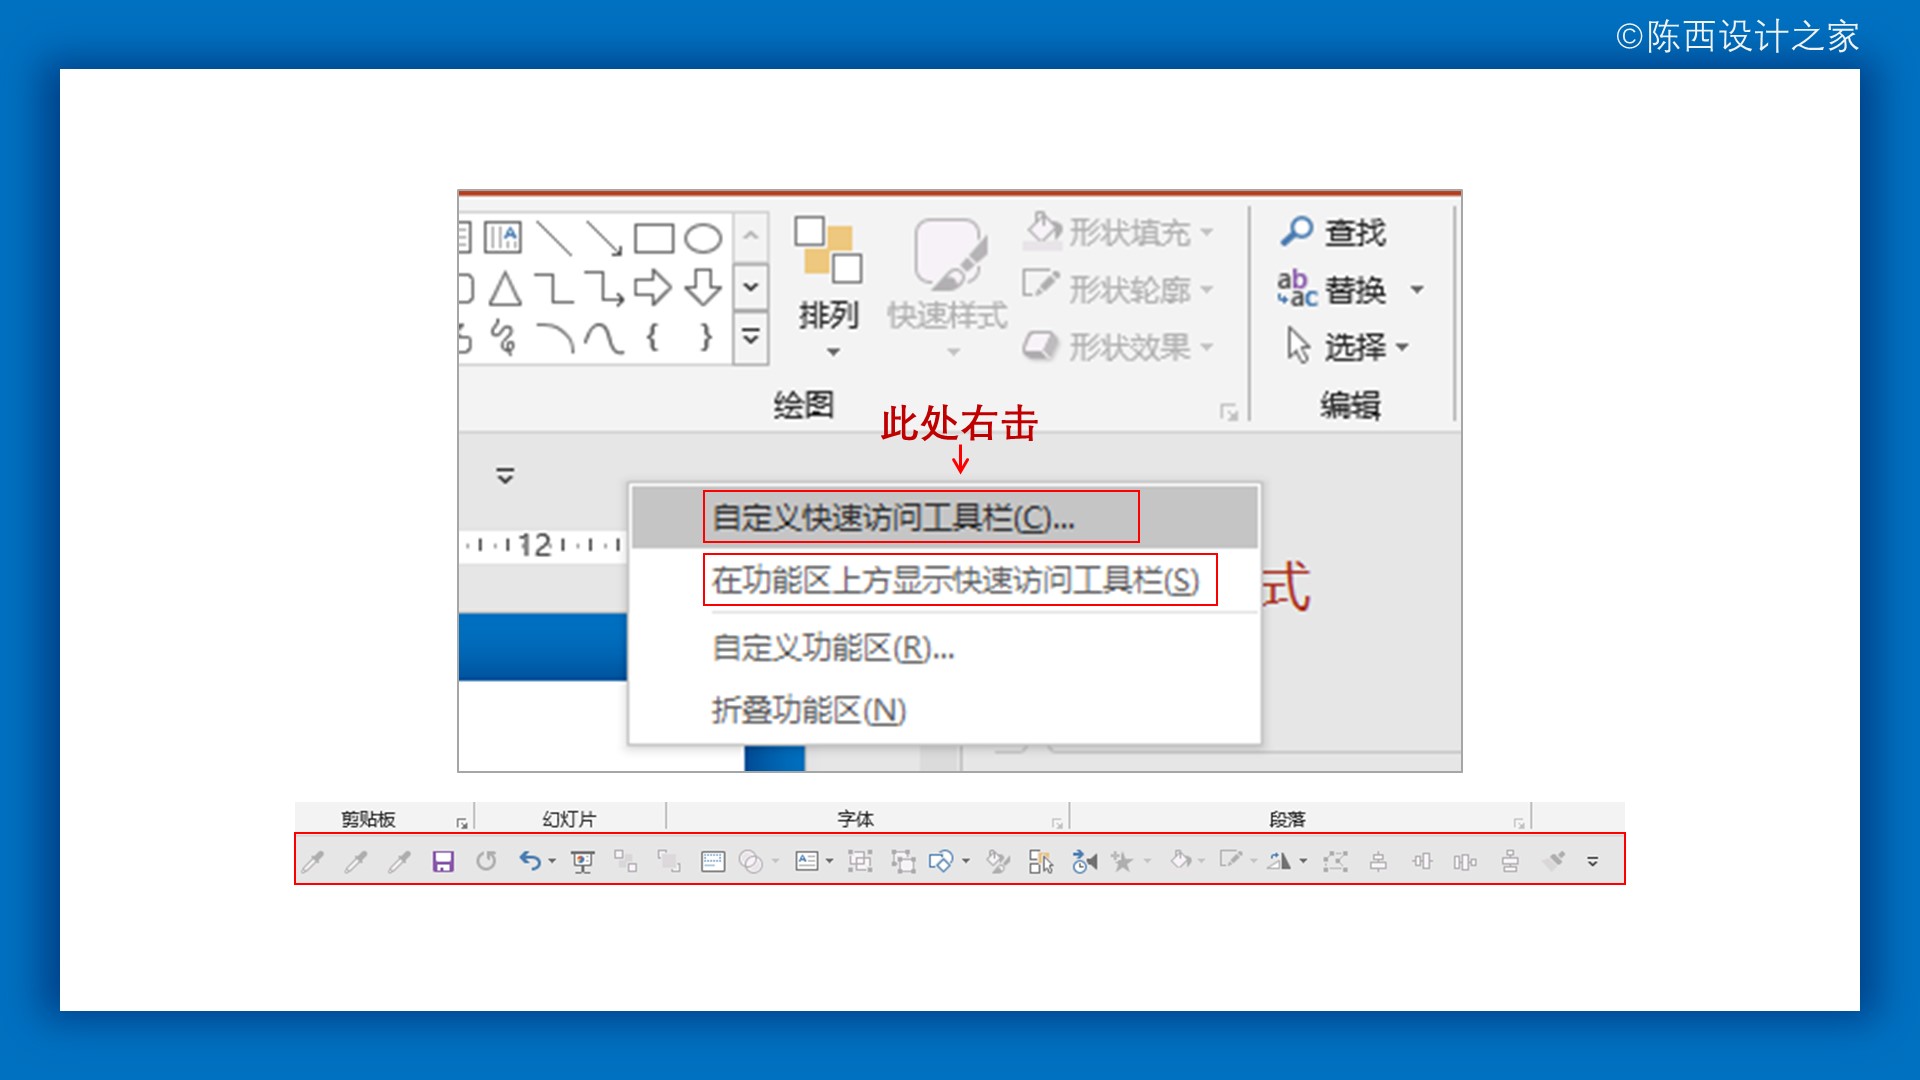This screenshot has width=1920, height=1080.
Task: Click the purple save icon
Action: pyautogui.click(x=443, y=861)
